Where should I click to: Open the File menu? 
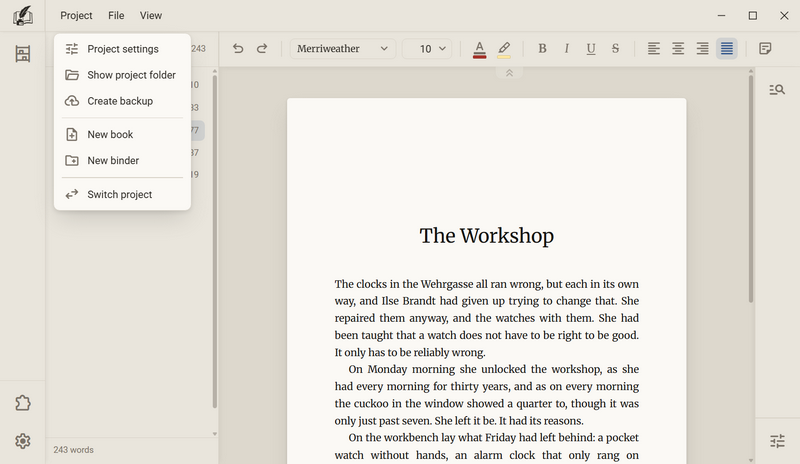[x=116, y=15]
